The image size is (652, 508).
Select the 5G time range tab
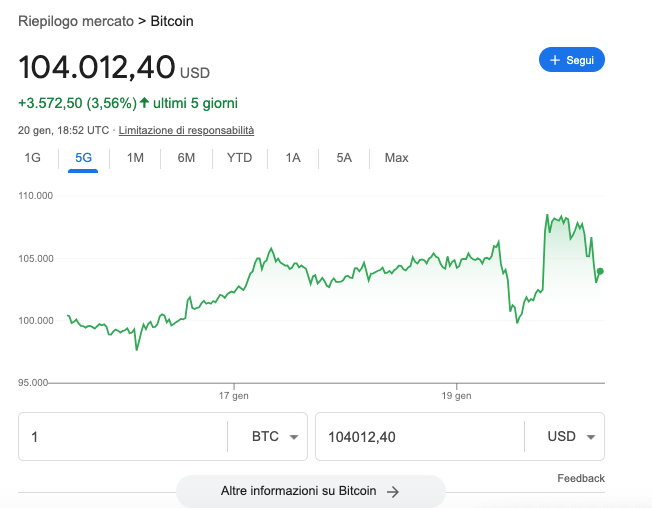coord(83,158)
